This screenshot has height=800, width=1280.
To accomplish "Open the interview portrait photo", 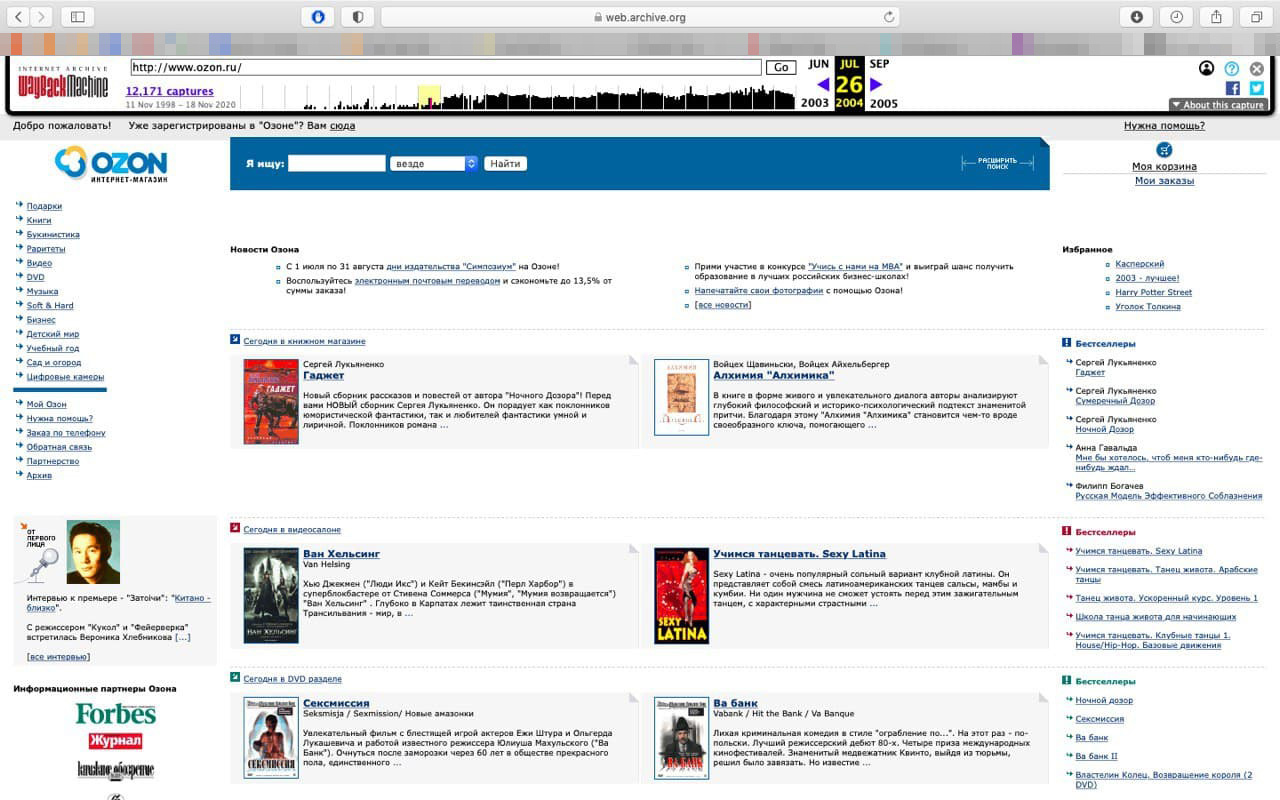I will [93, 552].
